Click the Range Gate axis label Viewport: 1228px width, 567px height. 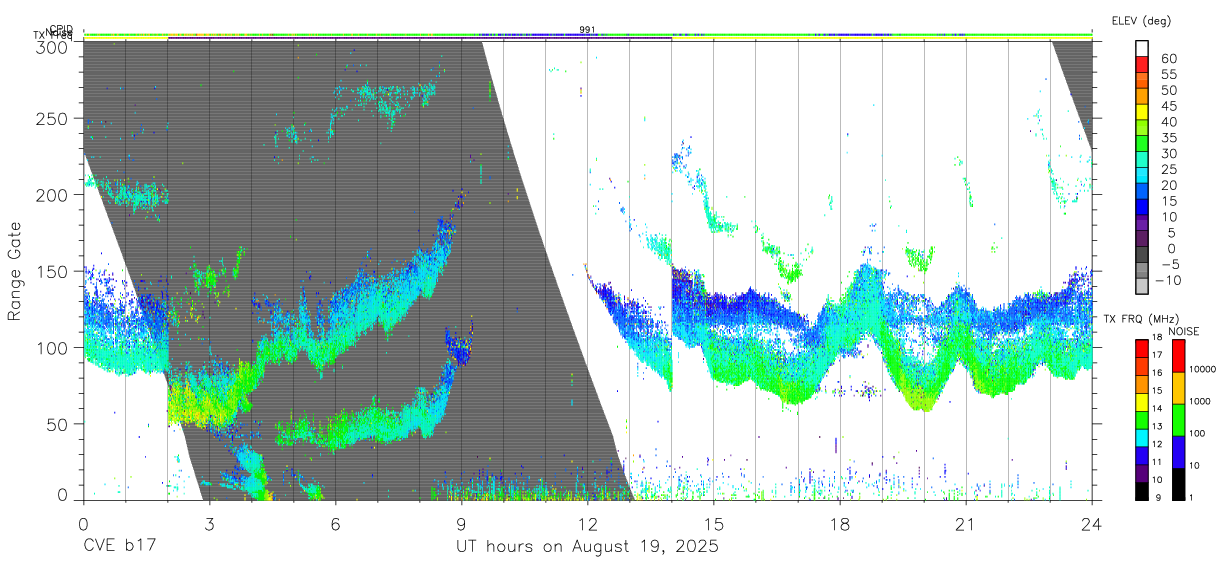pos(16,272)
